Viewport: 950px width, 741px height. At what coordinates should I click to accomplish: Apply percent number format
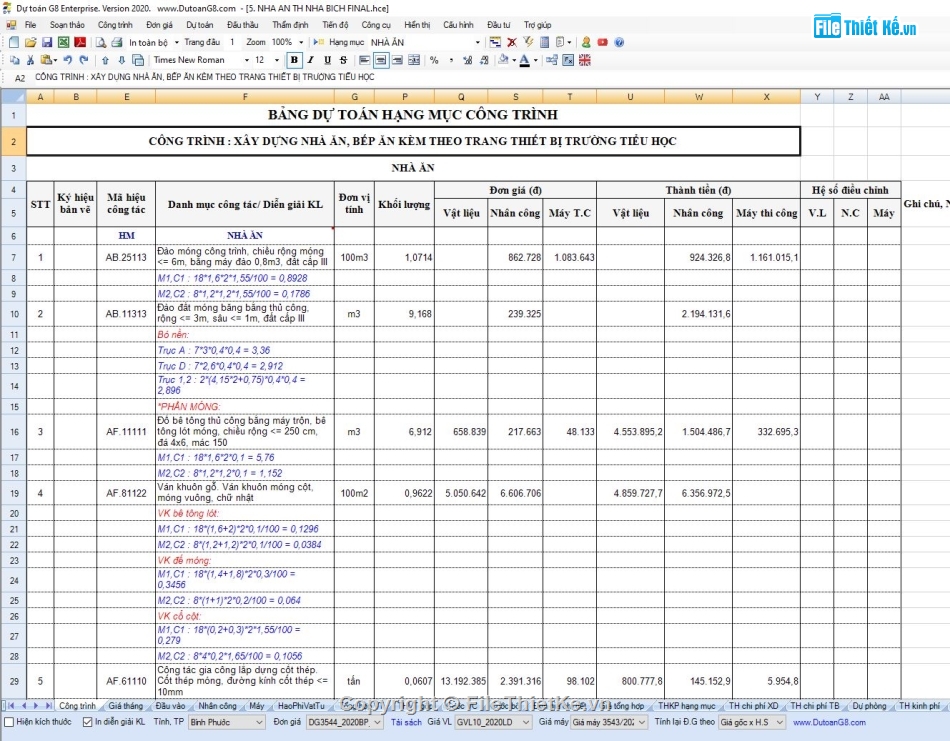coord(434,60)
